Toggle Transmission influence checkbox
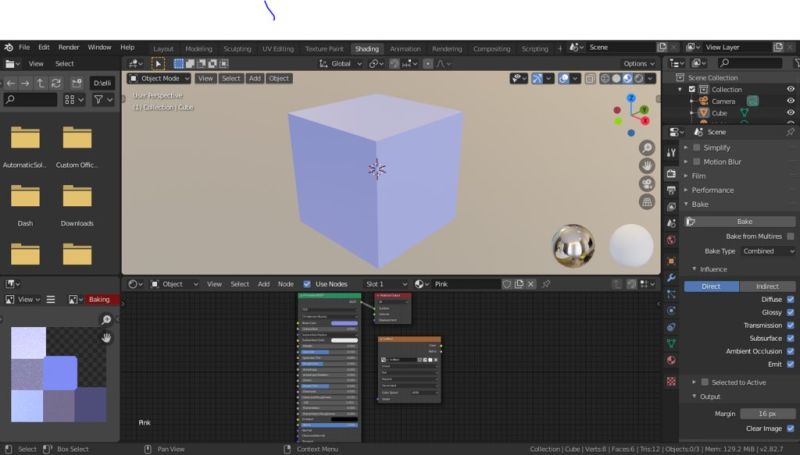 (x=791, y=325)
